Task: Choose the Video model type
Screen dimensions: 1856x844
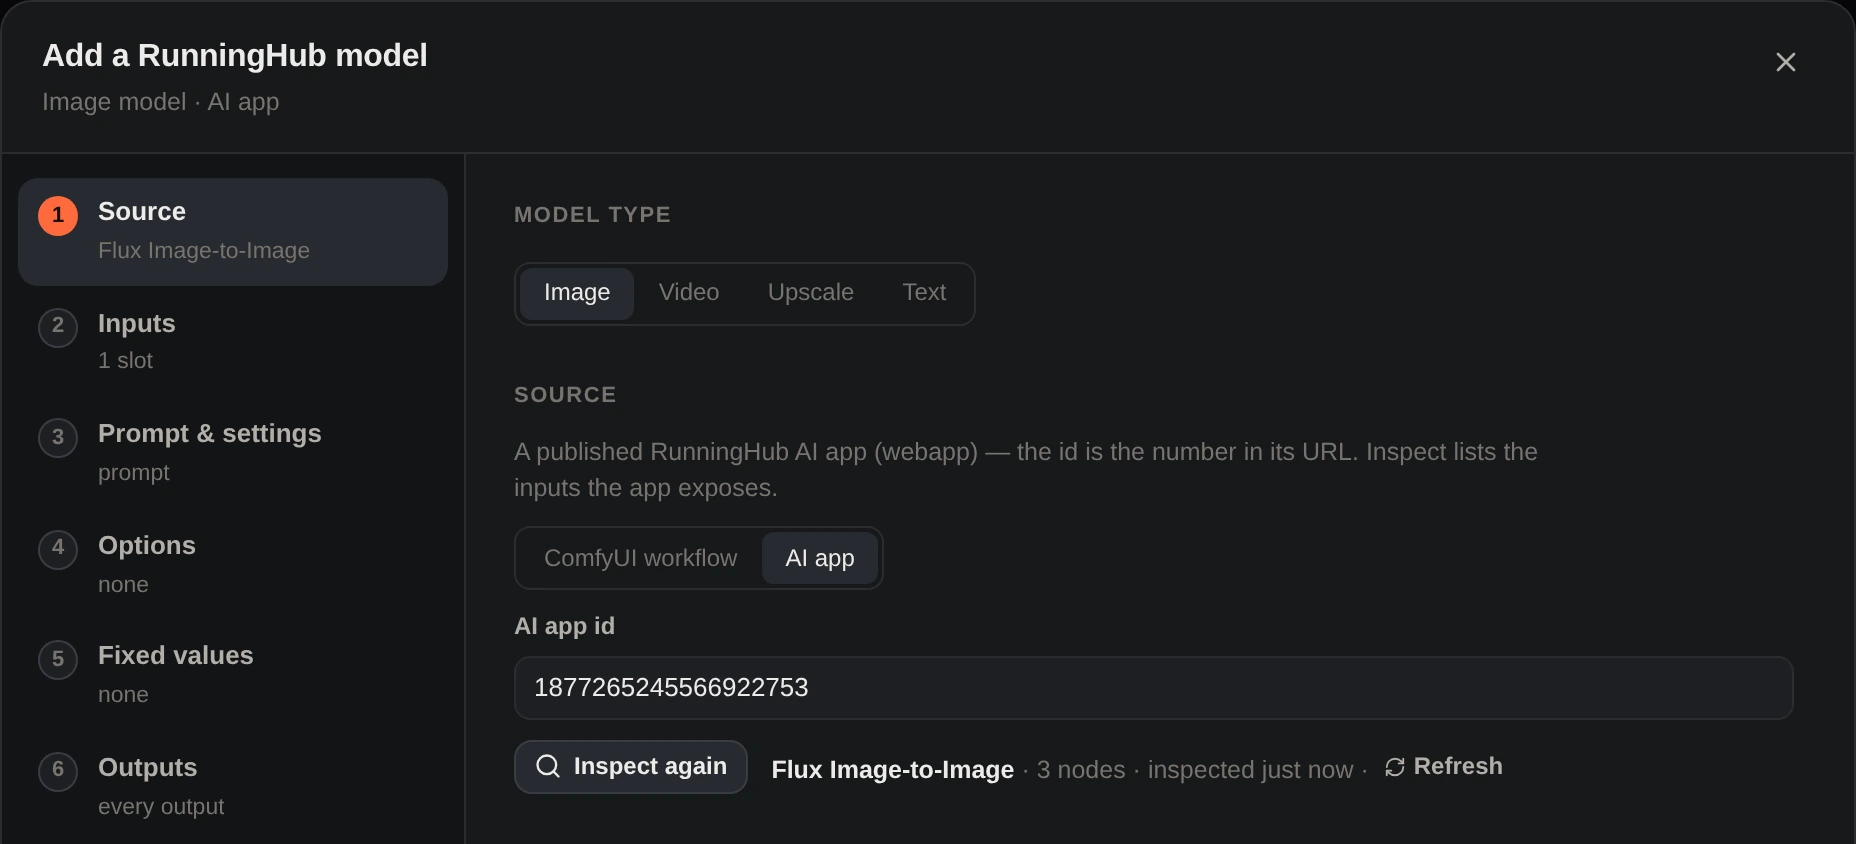Action: (x=689, y=293)
